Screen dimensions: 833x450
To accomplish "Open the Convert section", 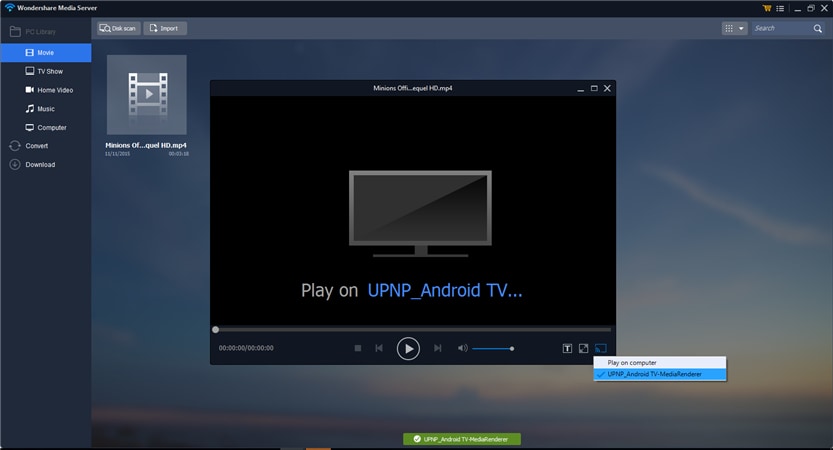I will click(46, 146).
